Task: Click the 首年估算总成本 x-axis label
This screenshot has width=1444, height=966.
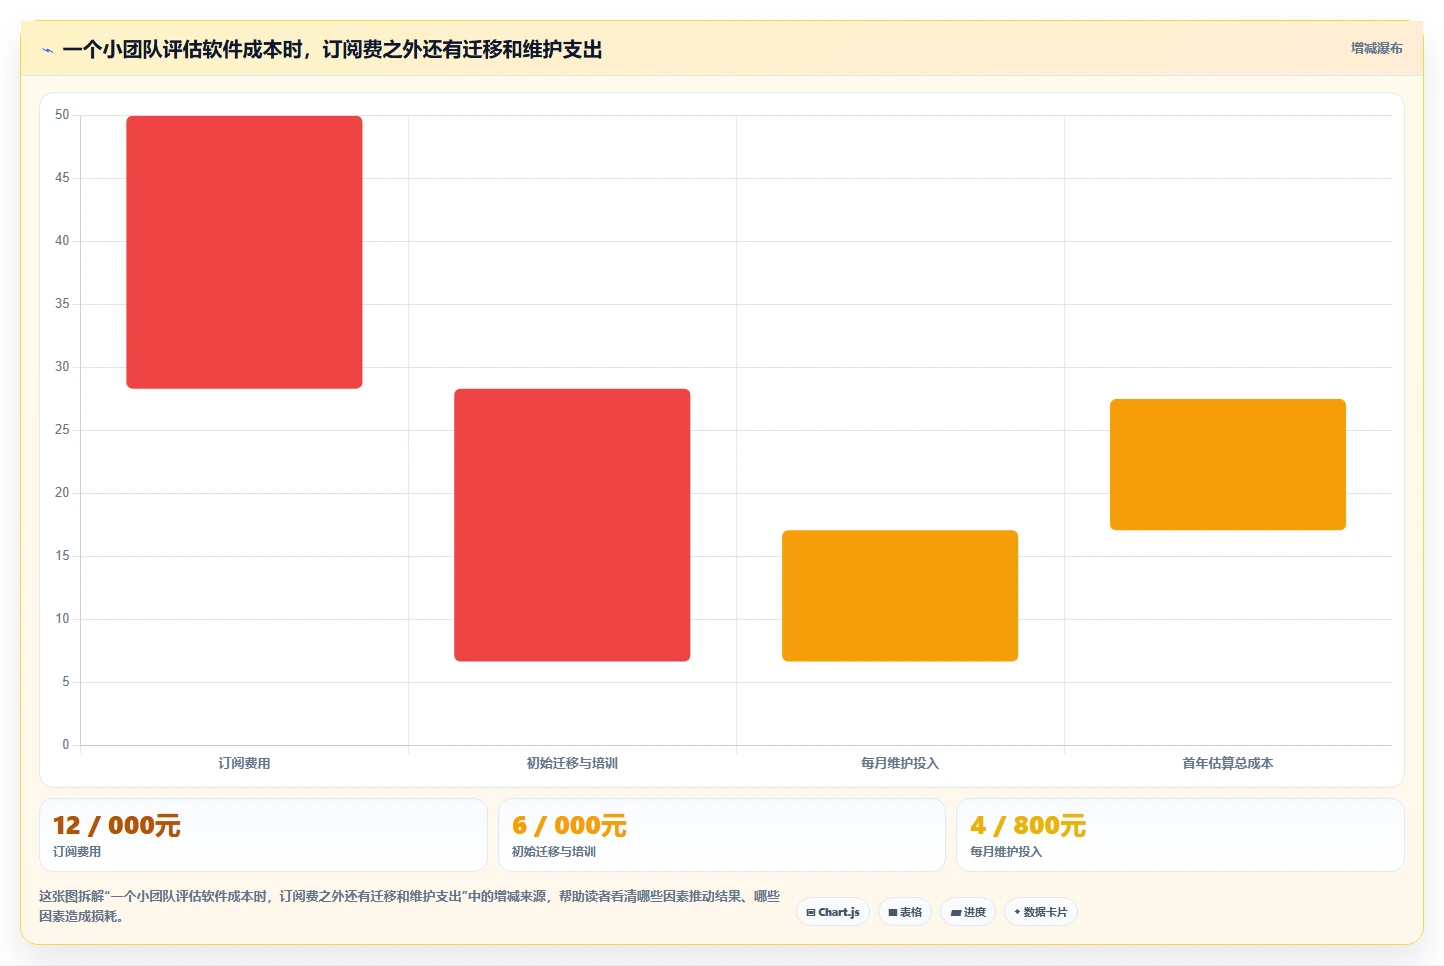Action: (x=1228, y=763)
